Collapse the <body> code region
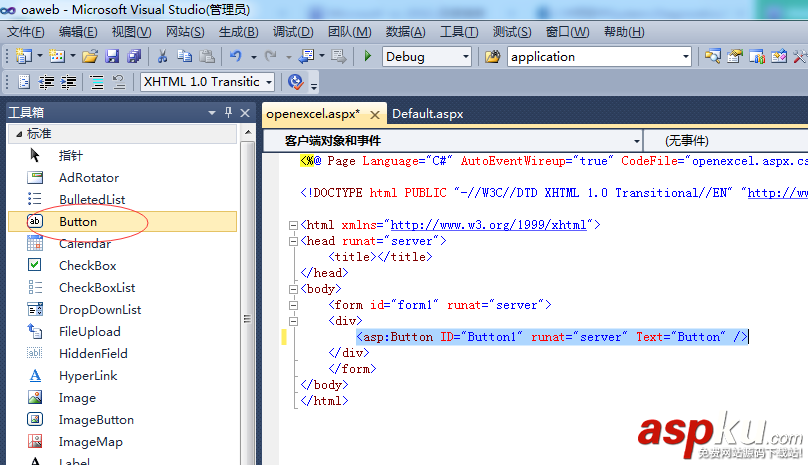808x465 pixels. [293, 289]
